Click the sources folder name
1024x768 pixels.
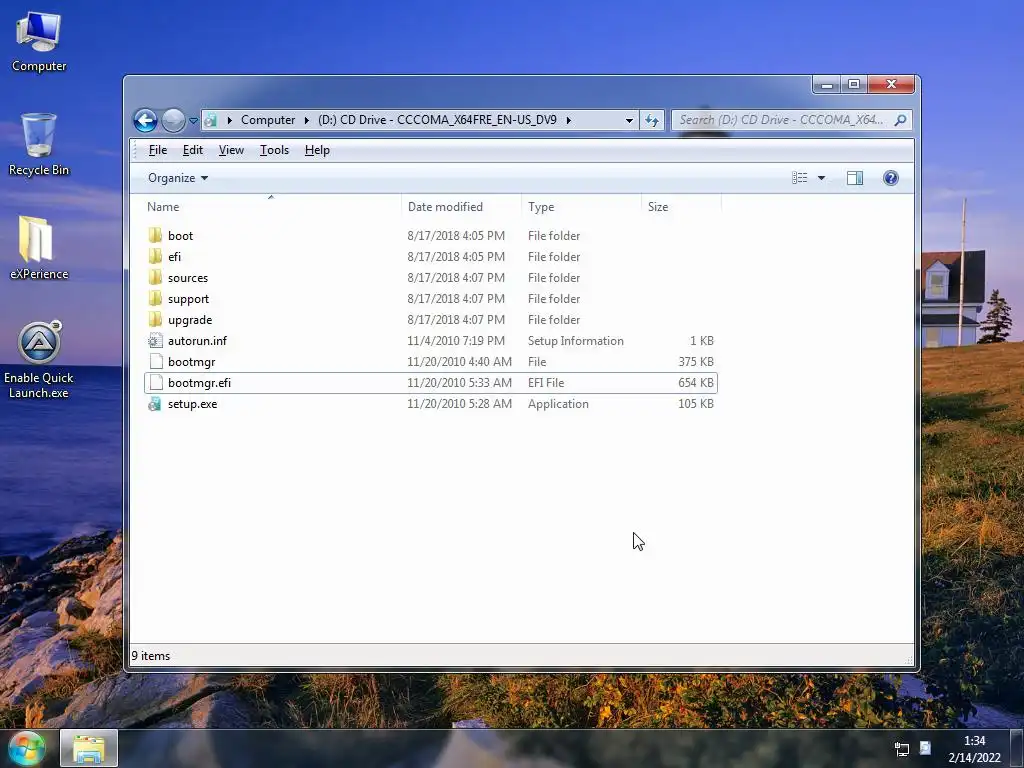(188, 278)
